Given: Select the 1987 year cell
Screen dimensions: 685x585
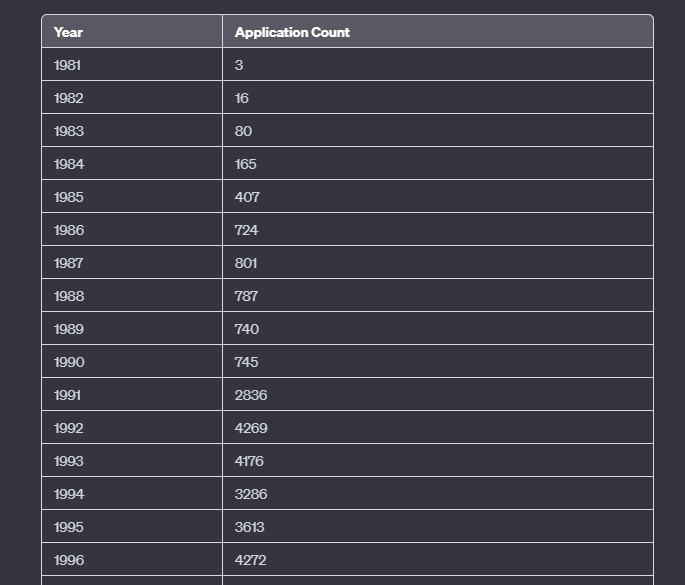Looking at the screenshot, I should click(x=68, y=263).
